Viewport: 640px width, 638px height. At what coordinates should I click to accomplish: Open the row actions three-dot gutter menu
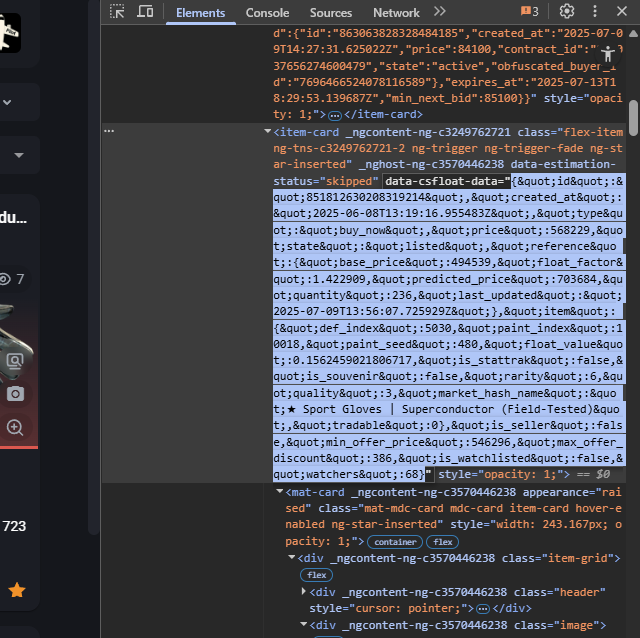[x=109, y=131]
